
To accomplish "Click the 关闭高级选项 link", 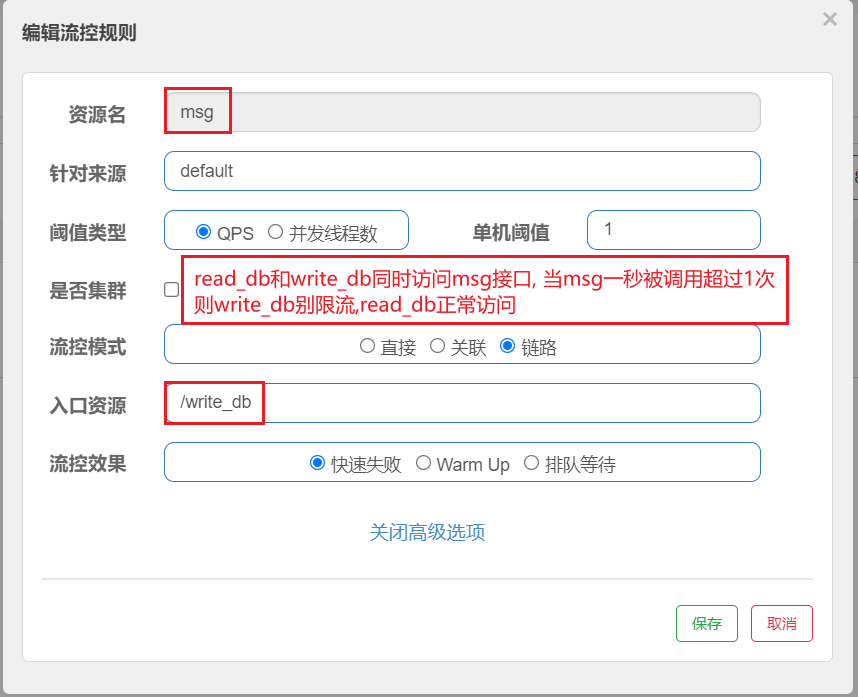I will point(427,532).
